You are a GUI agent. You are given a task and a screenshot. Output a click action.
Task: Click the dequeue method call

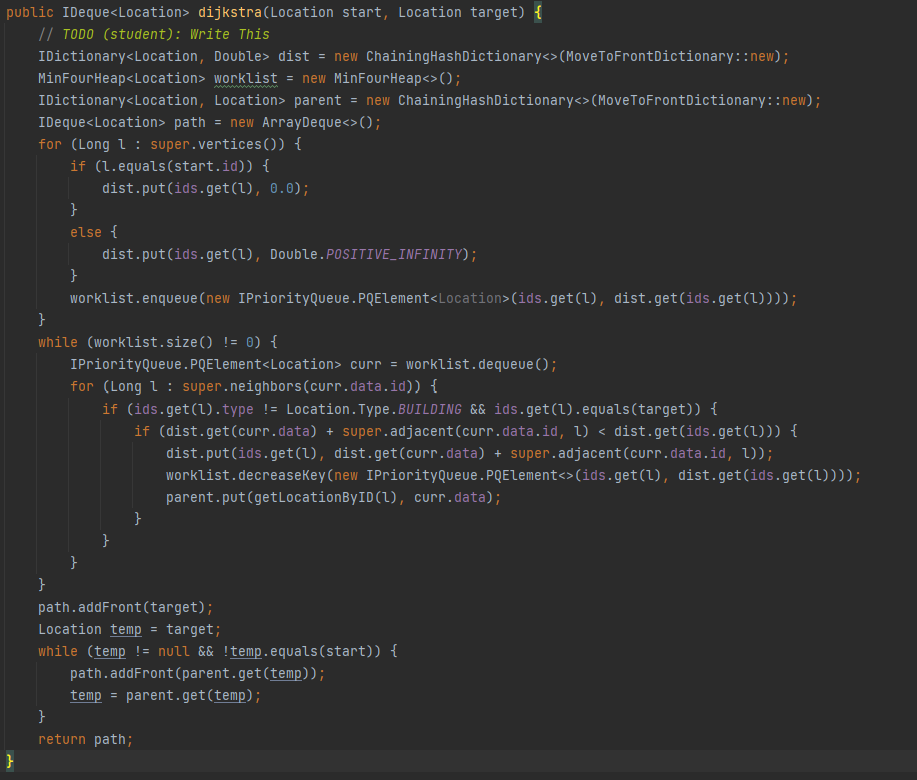516,364
